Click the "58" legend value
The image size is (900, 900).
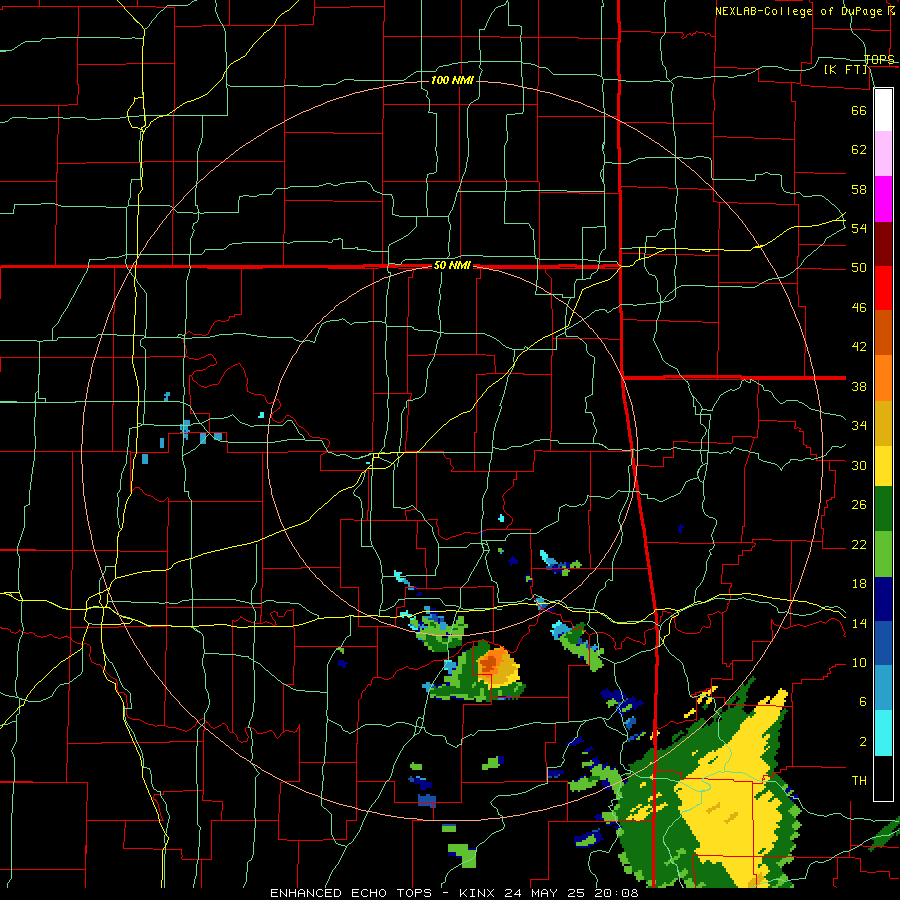click(x=859, y=189)
